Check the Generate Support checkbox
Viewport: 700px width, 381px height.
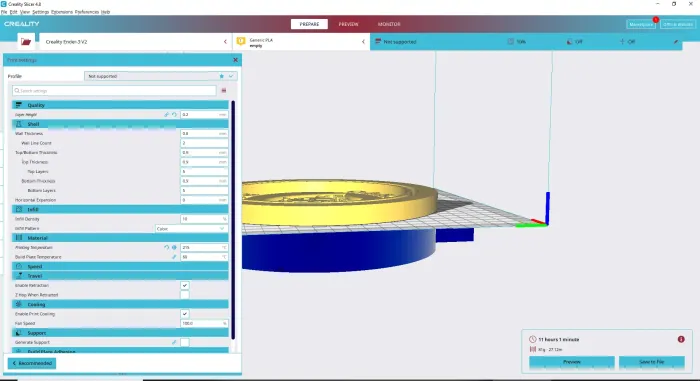tap(185, 342)
